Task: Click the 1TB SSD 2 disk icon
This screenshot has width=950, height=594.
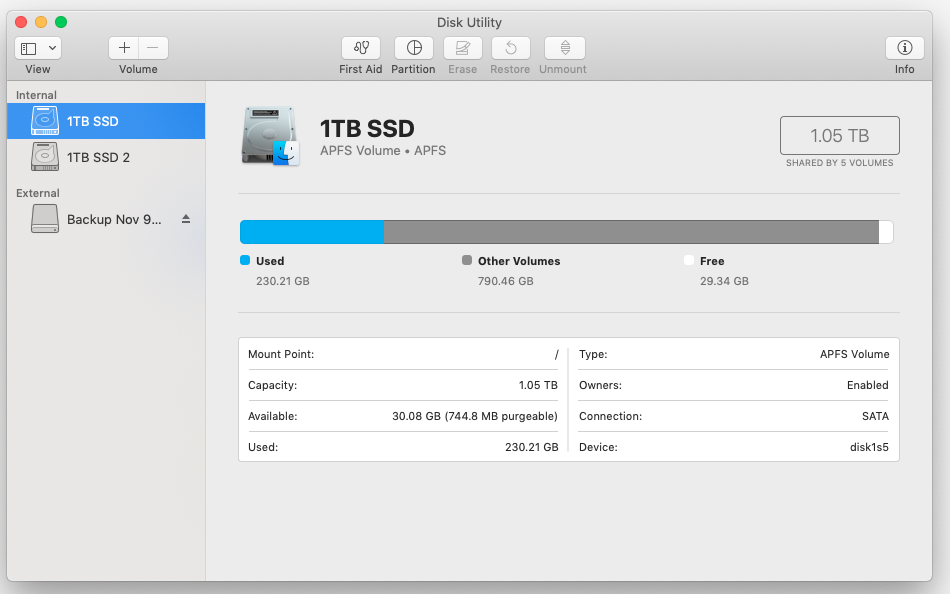Action: pos(45,156)
